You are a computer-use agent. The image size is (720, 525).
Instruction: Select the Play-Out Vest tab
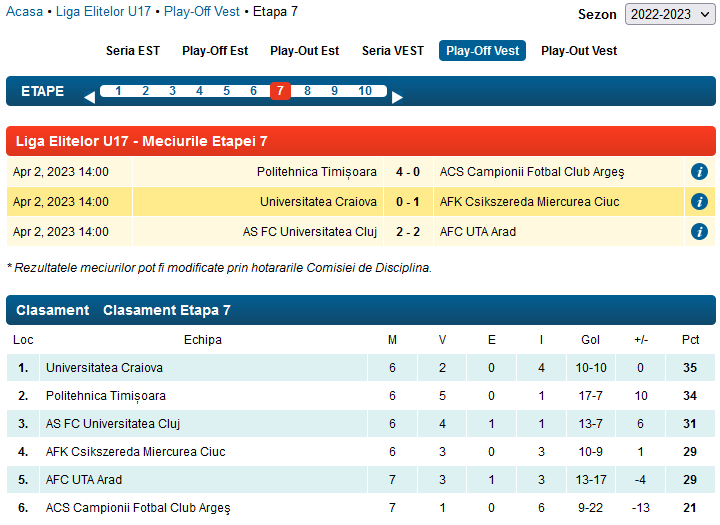coord(579,51)
